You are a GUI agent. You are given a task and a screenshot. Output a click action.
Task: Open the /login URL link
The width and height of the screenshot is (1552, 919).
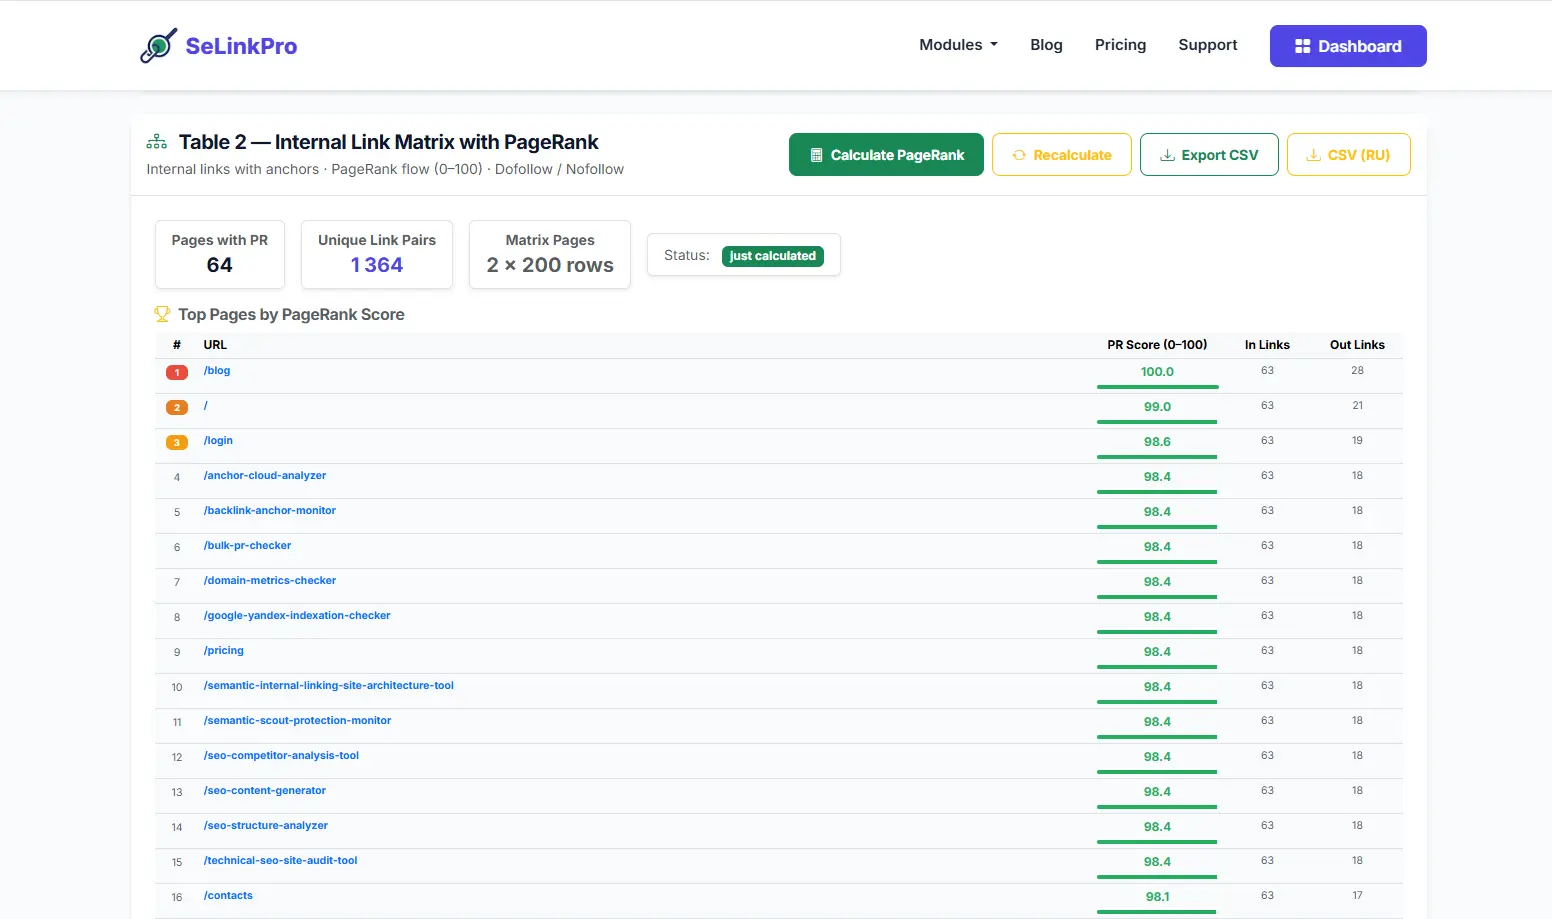coord(218,440)
